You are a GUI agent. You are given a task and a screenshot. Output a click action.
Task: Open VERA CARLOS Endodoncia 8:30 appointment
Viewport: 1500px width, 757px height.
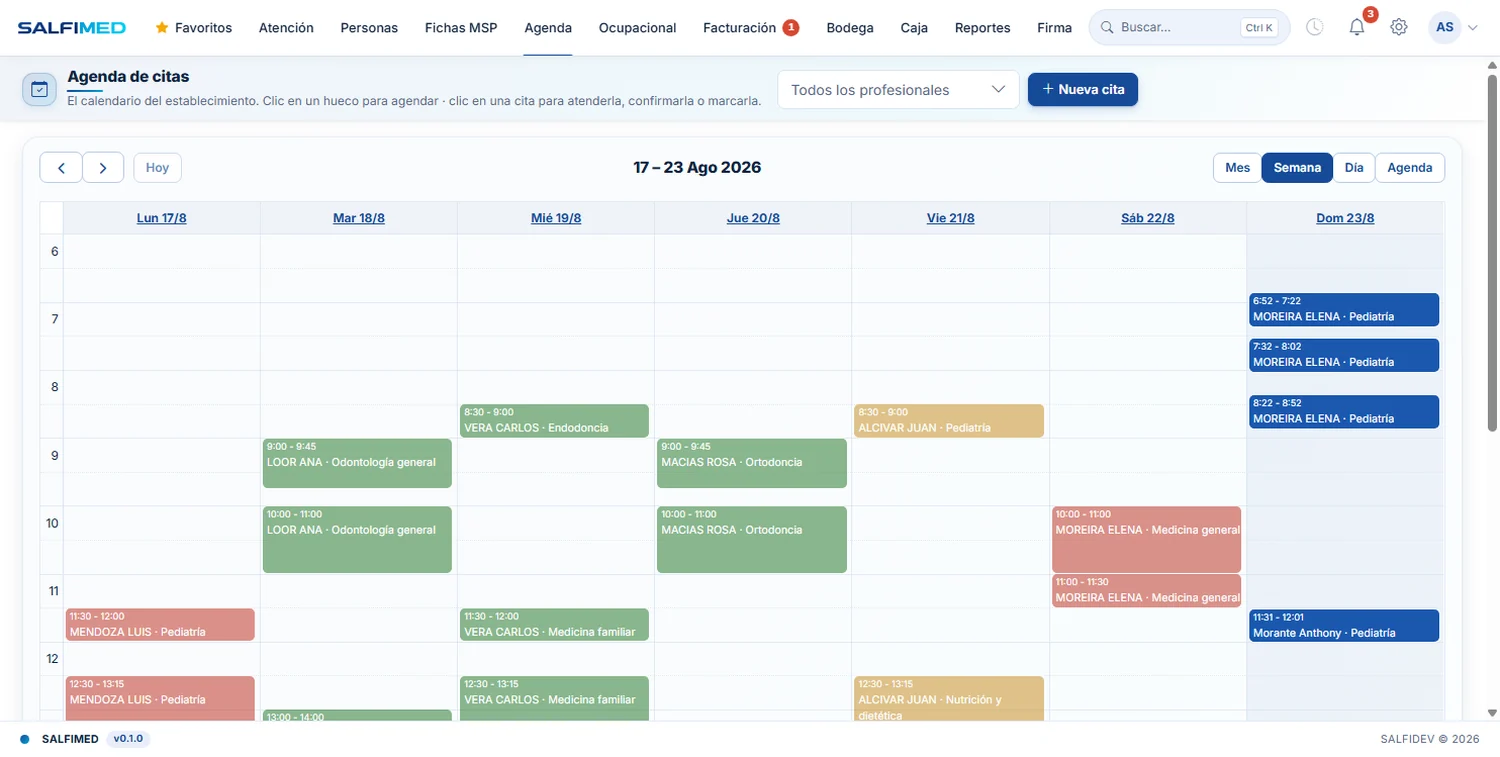point(554,420)
